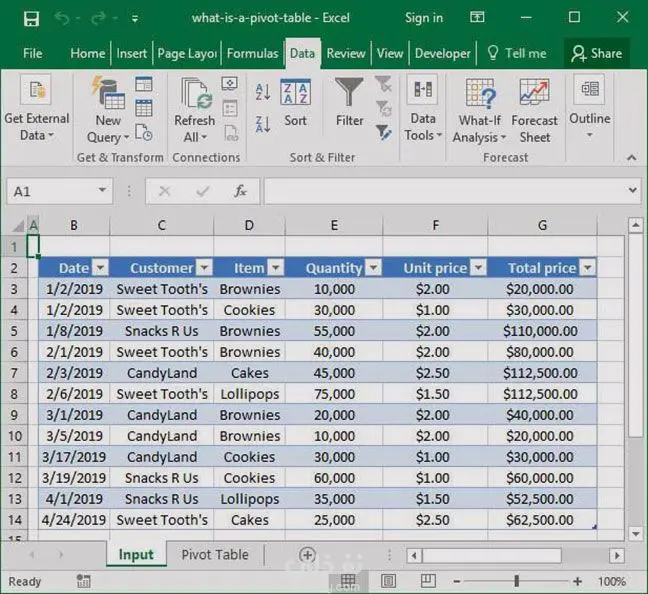Click the Sort A to Z icon
This screenshot has width=648, height=594.
(263, 93)
